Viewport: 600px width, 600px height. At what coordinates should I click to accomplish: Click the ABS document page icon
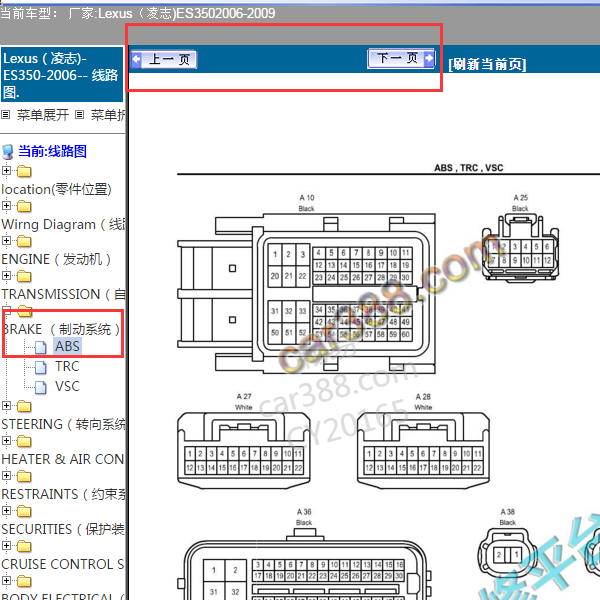pyautogui.click(x=41, y=347)
